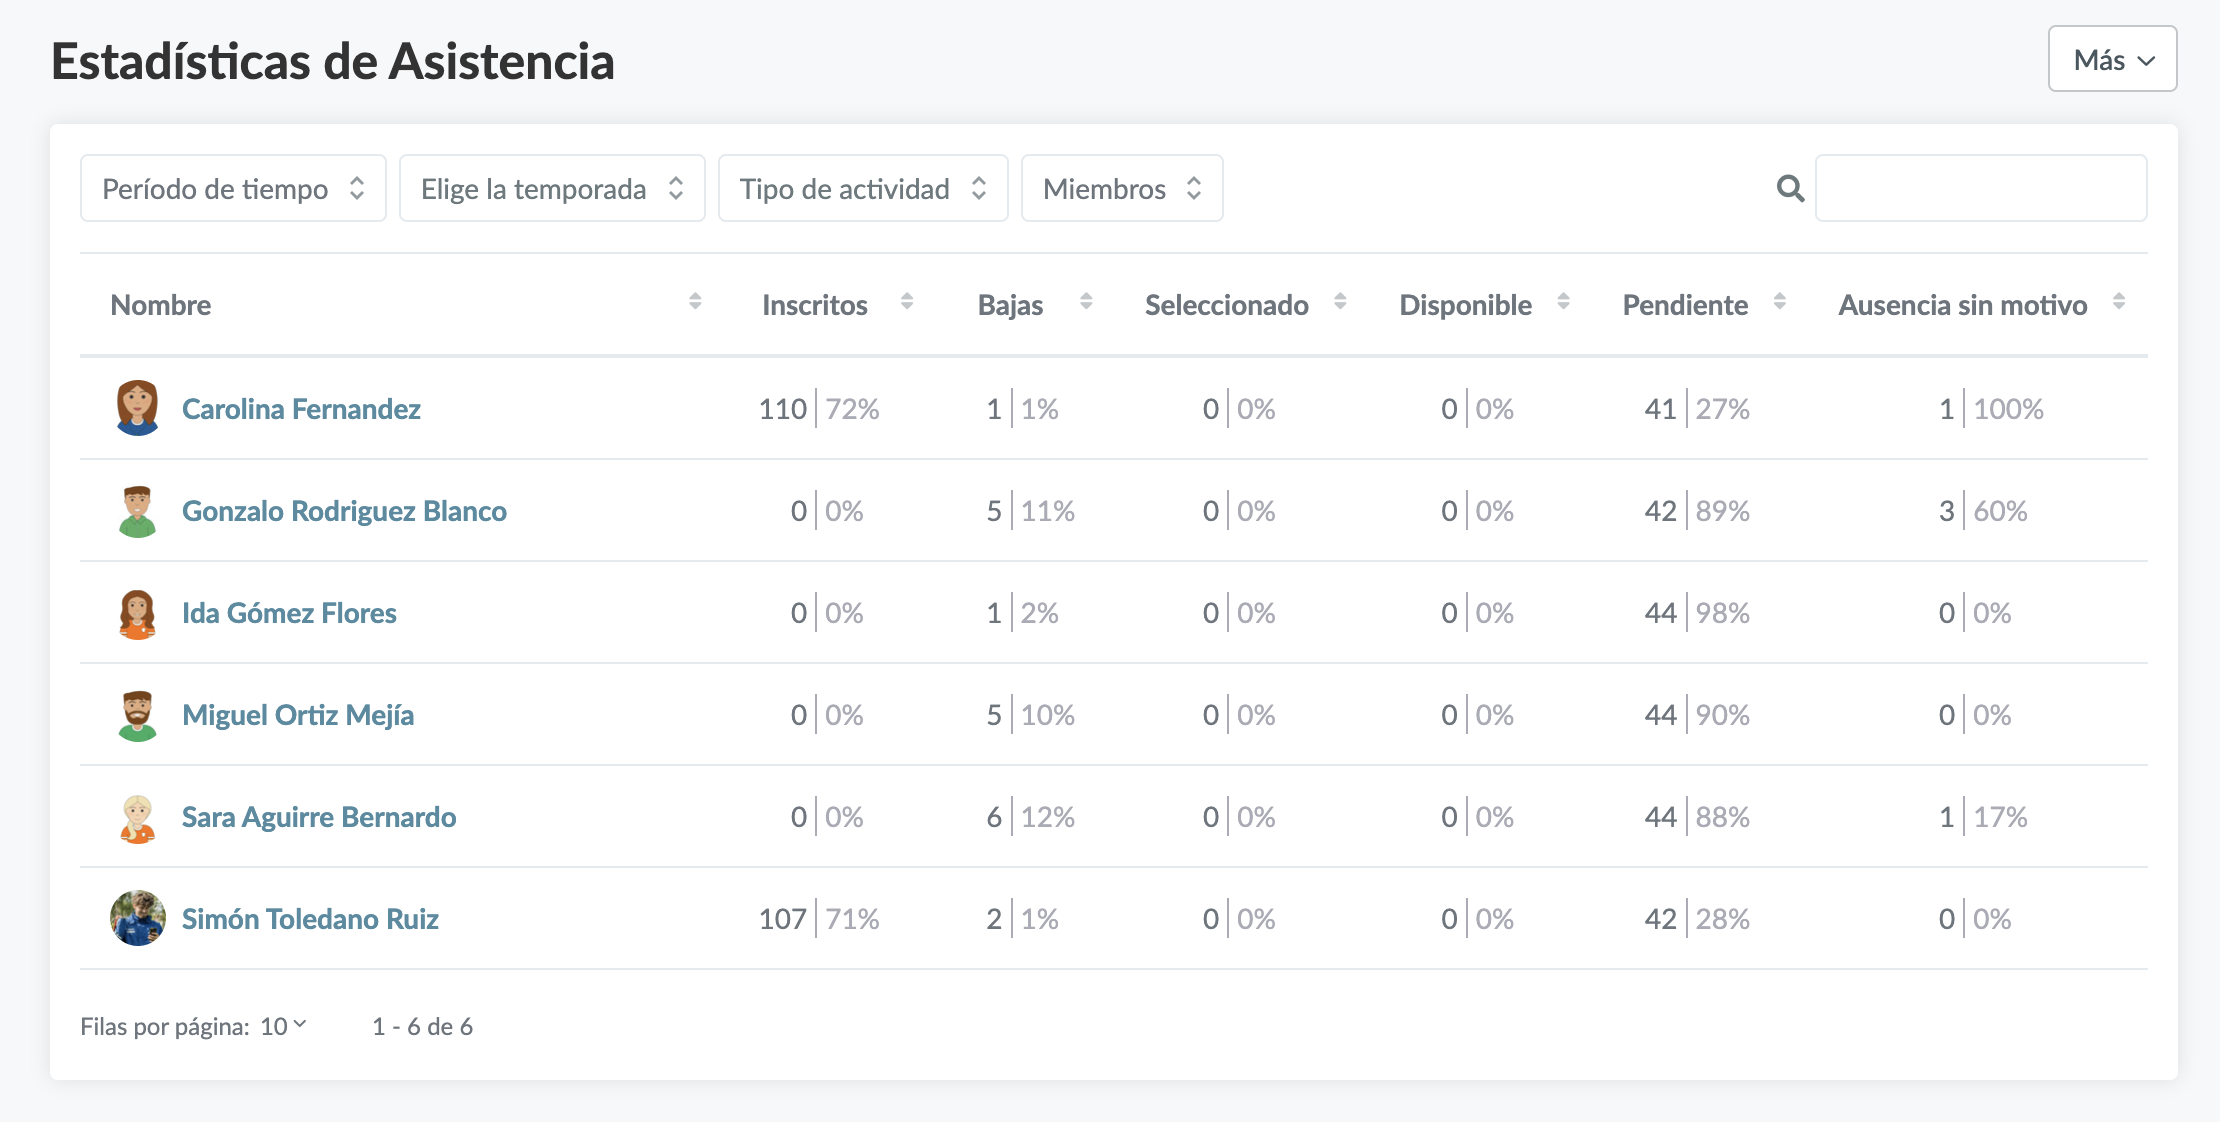Sort by Disponible column arrows
This screenshot has width=2220, height=1122.
pyautogui.click(x=1563, y=302)
